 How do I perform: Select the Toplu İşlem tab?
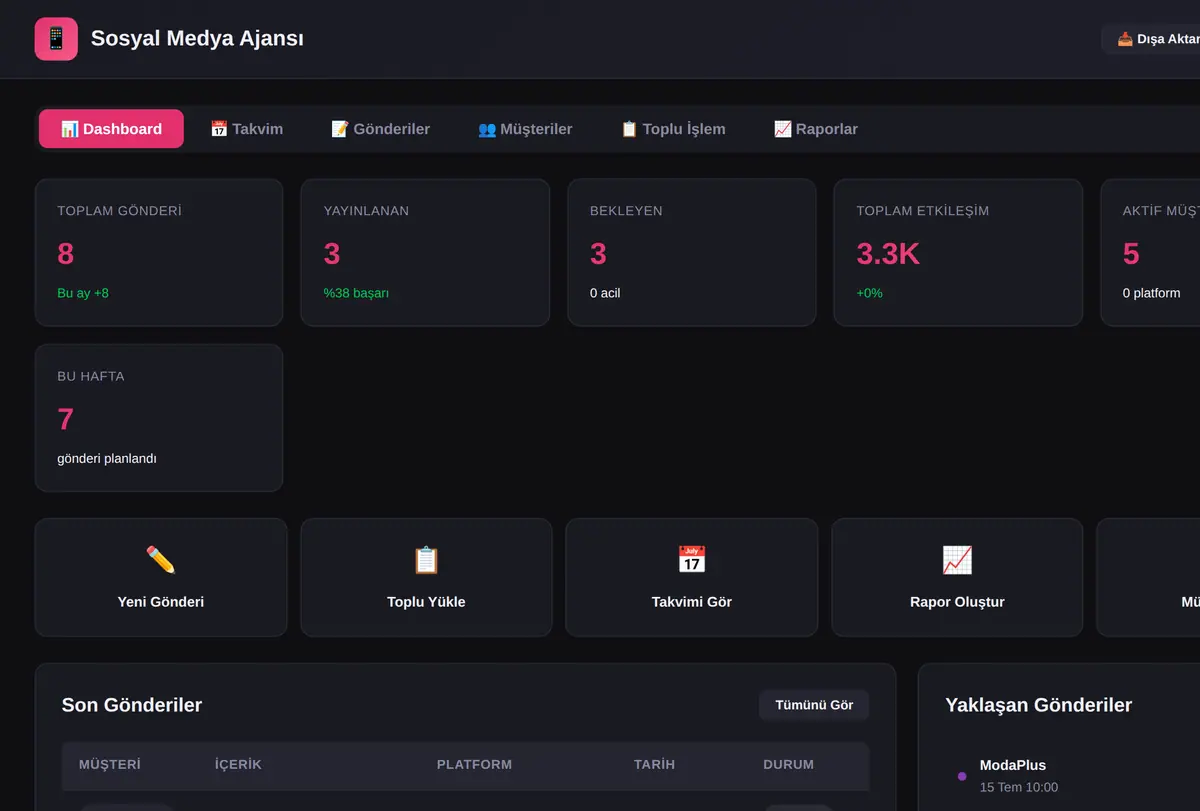673,129
